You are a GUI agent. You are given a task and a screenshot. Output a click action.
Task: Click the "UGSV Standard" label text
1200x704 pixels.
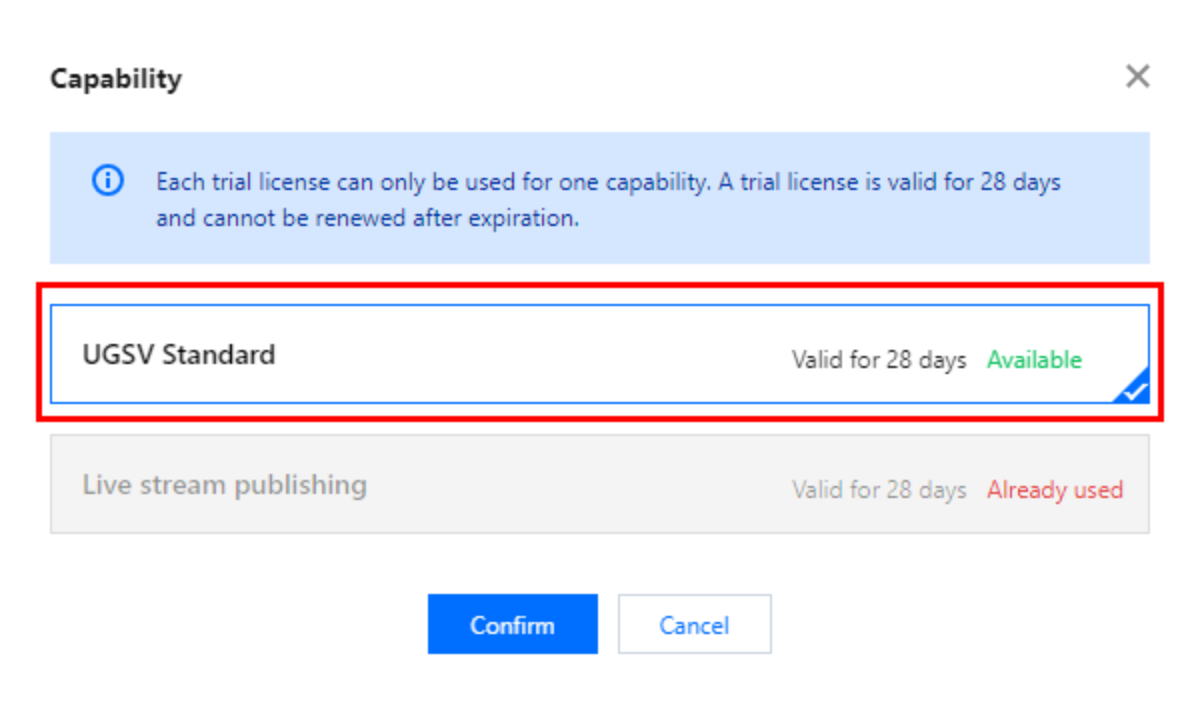click(x=178, y=354)
